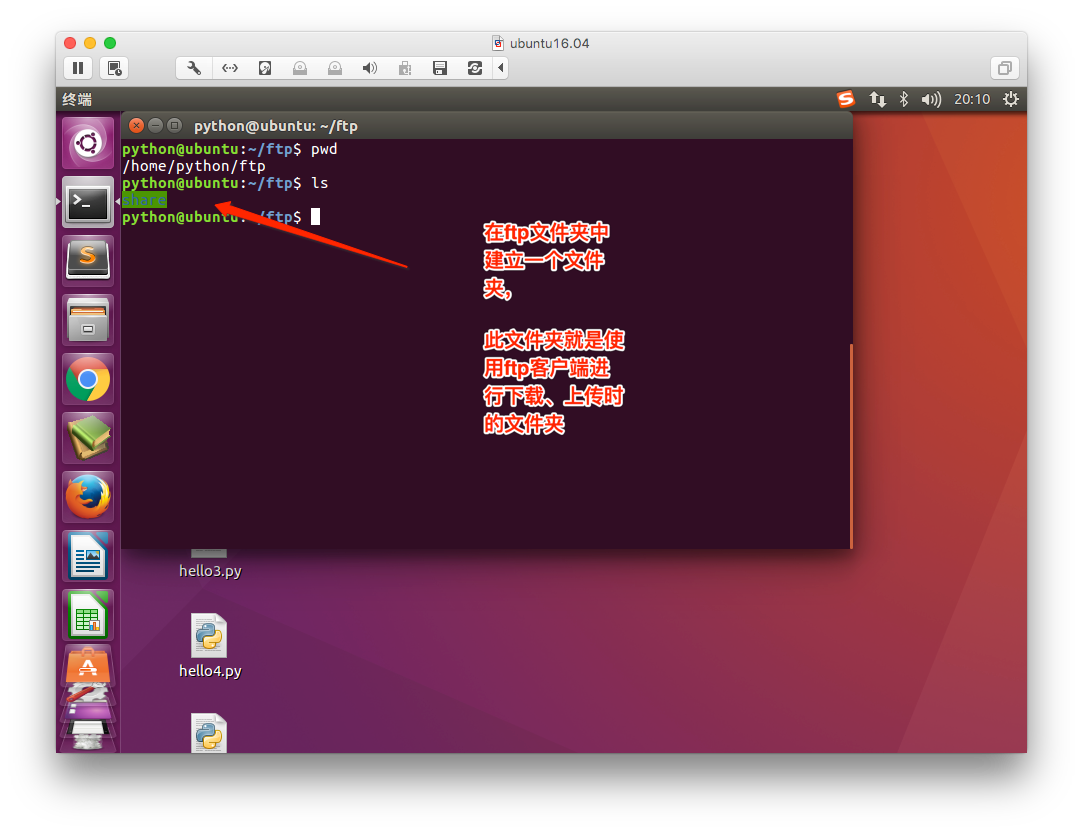Open the Files manager launcher icon
The height and width of the screenshot is (833, 1083).
pyautogui.click(x=88, y=320)
